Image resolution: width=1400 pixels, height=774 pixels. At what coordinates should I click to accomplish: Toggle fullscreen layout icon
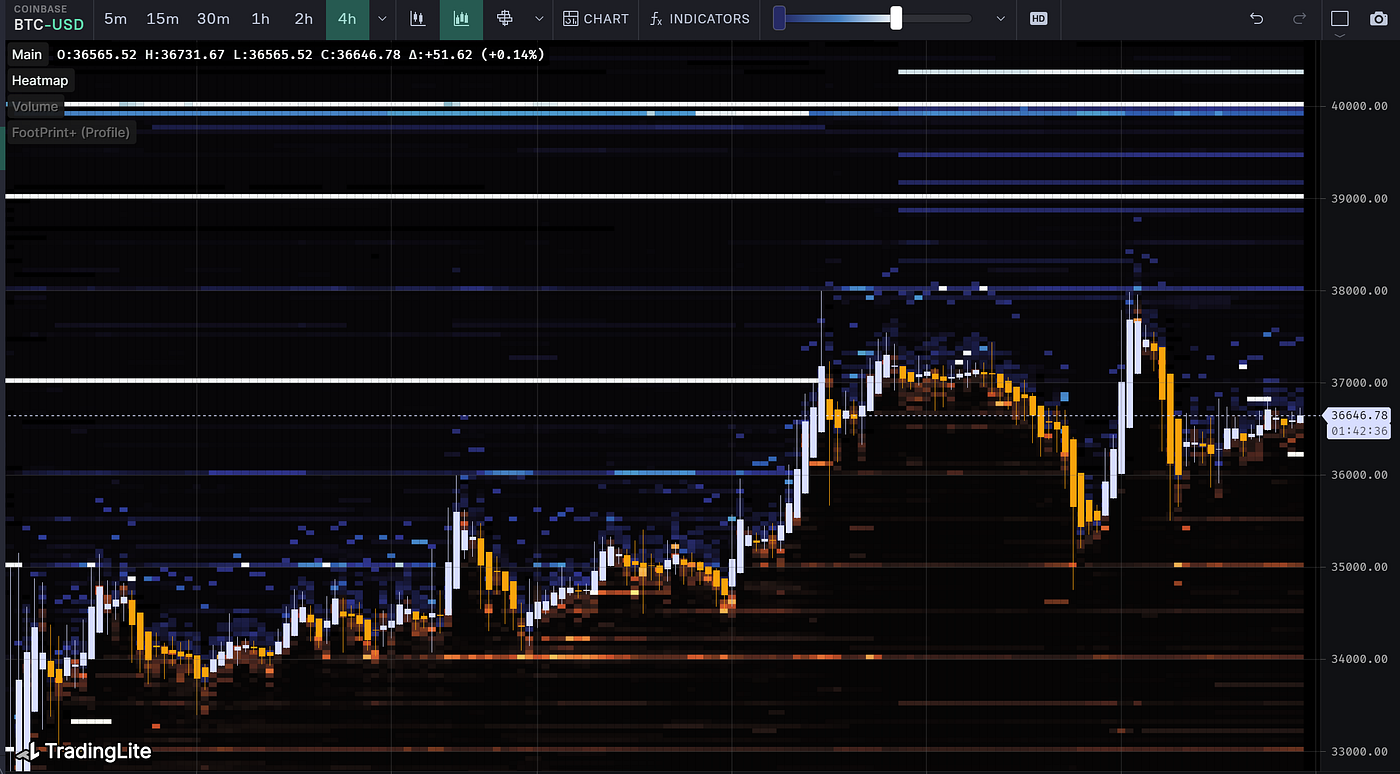tap(1340, 19)
